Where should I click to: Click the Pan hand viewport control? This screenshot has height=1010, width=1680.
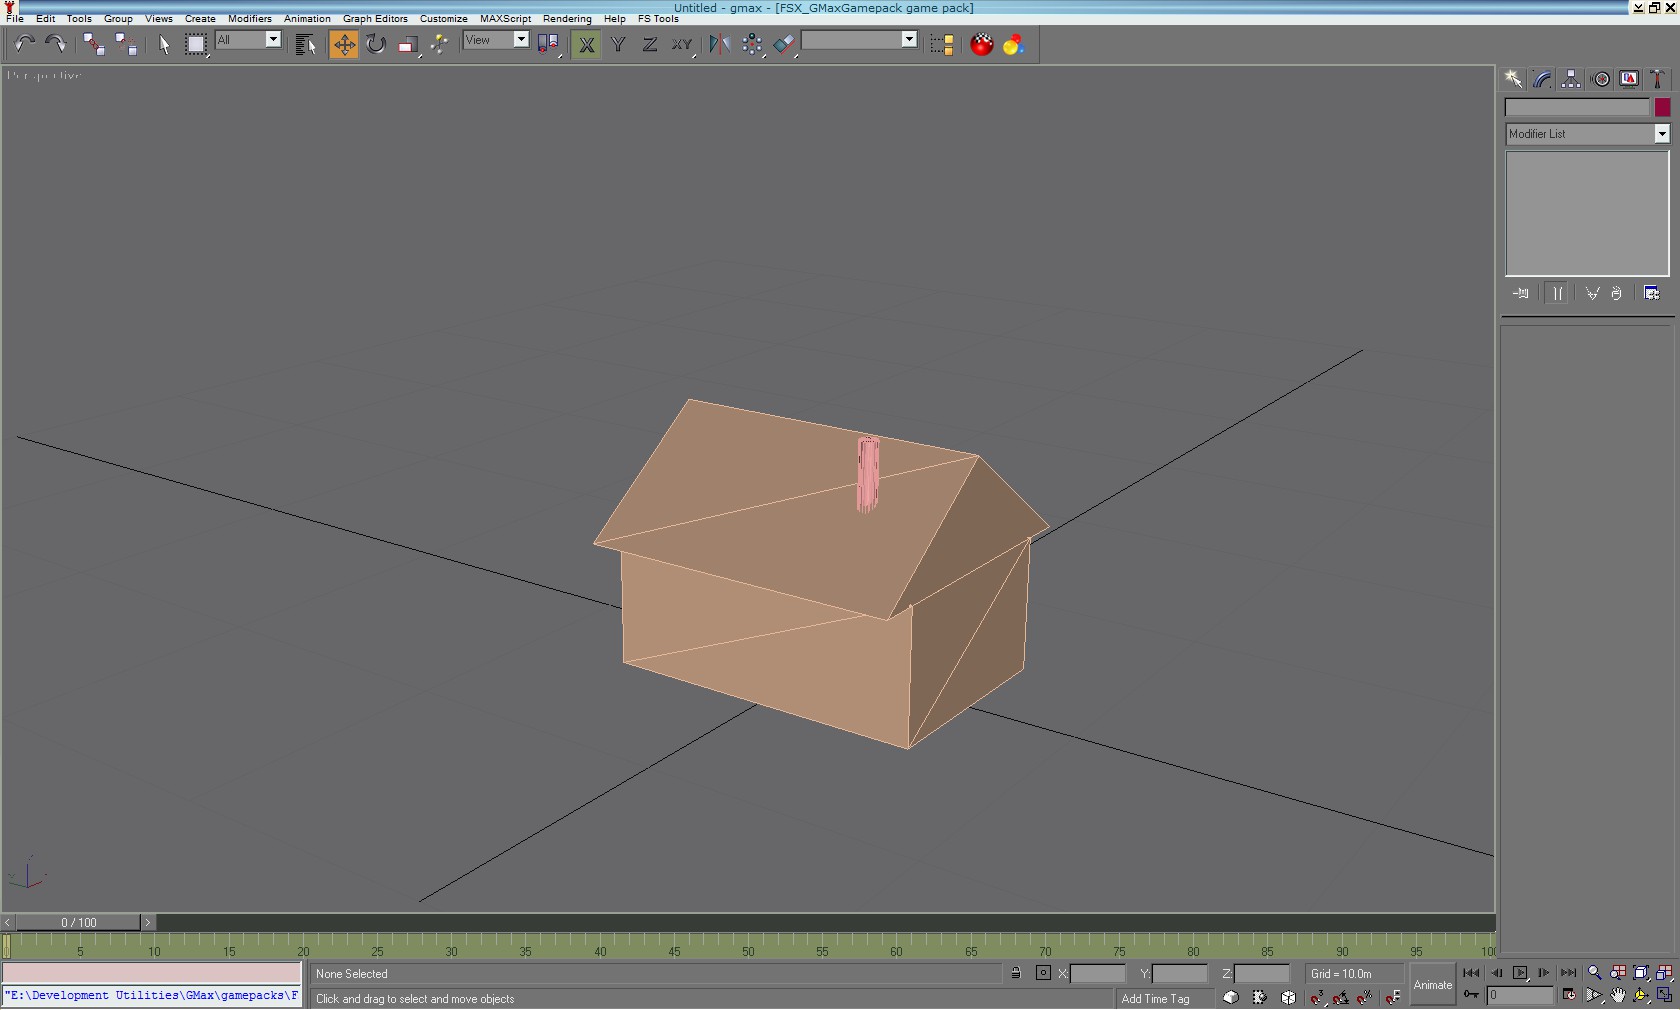tap(1617, 996)
